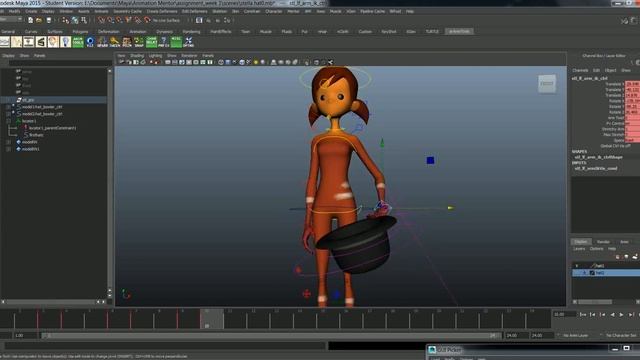Click the Translate X value field
640x360 pixels.
pyautogui.click(x=632, y=84)
